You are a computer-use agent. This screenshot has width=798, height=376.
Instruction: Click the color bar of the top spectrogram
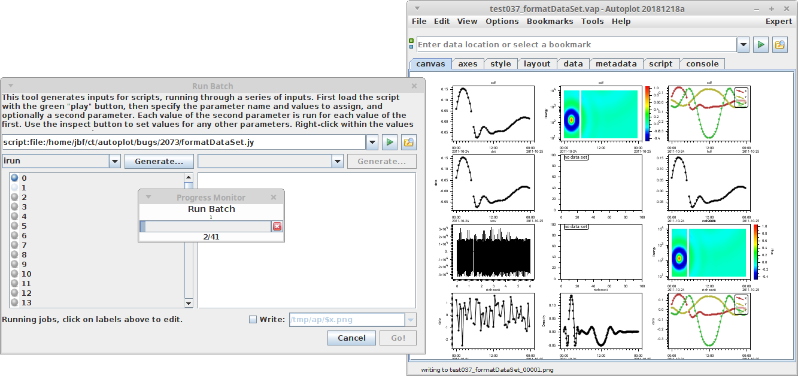pyautogui.click(x=648, y=113)
